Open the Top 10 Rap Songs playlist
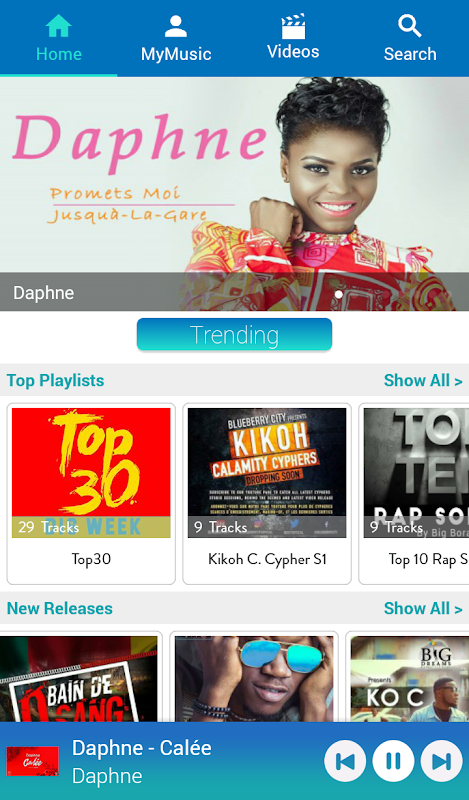The image size is (469, 800). 414,493
